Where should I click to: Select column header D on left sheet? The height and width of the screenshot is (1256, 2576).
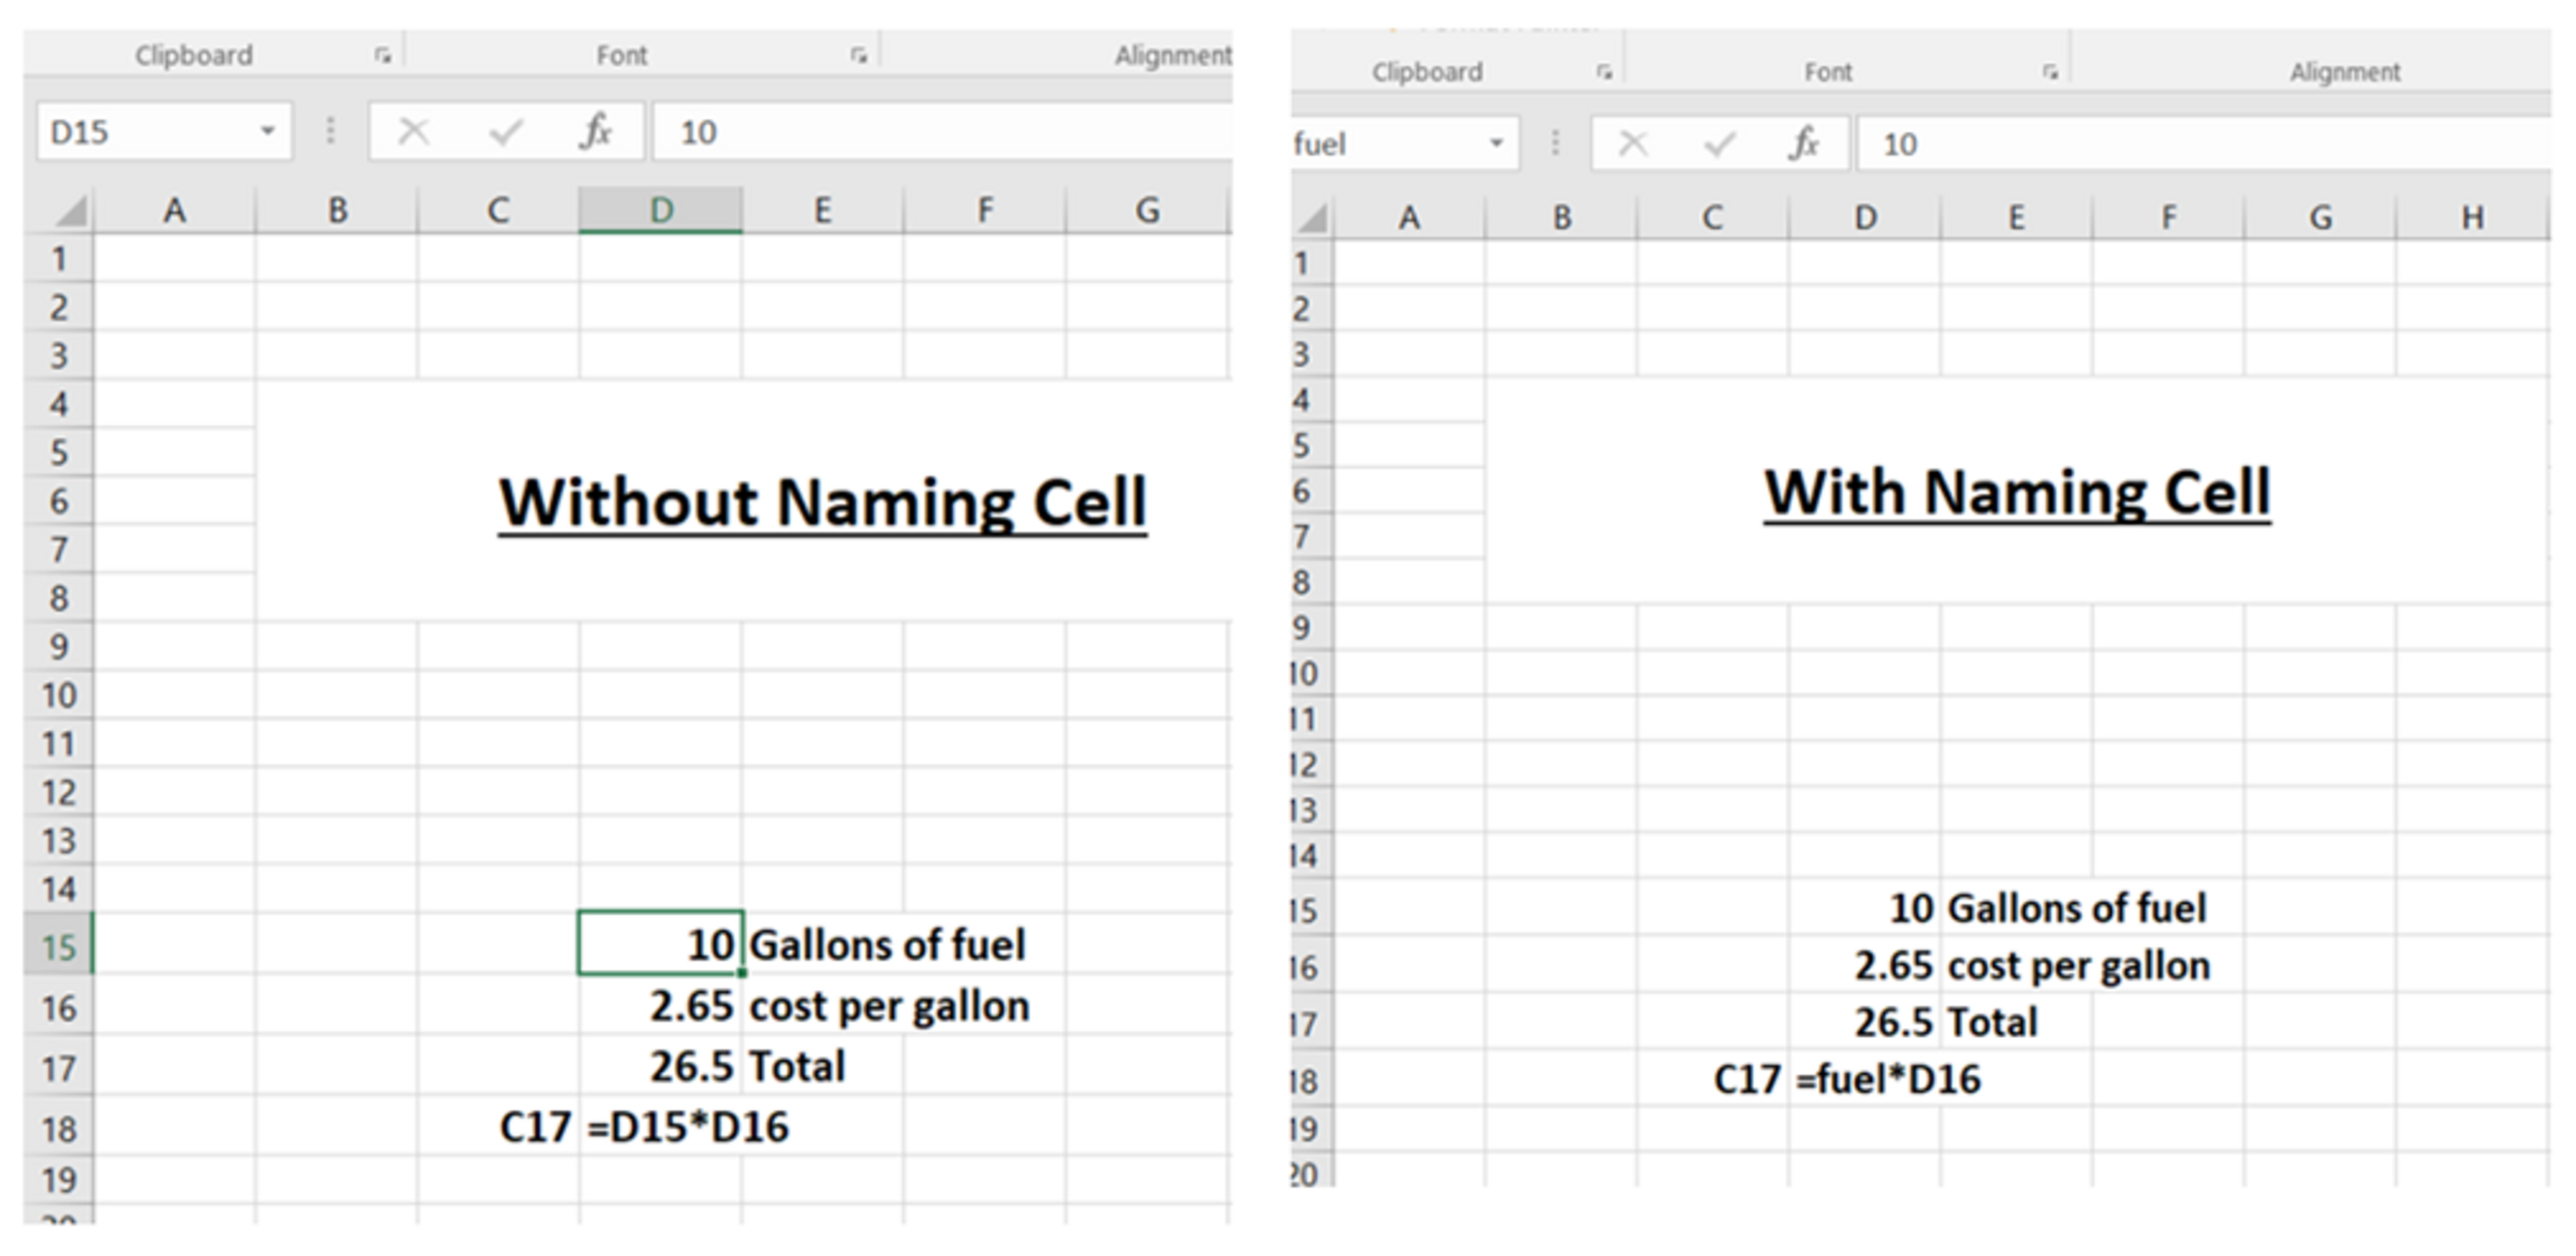click(660, 209)
